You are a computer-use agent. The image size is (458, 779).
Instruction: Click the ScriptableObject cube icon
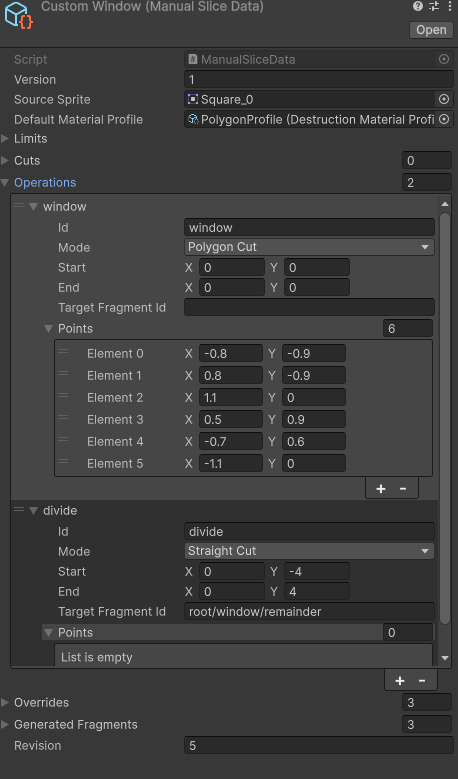click(18, 15)
